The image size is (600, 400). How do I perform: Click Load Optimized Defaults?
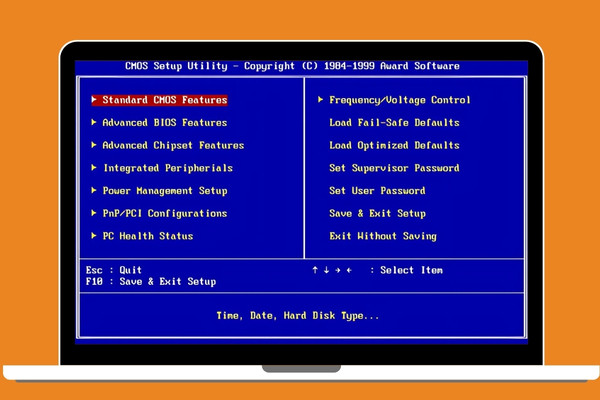click(394, 145)
